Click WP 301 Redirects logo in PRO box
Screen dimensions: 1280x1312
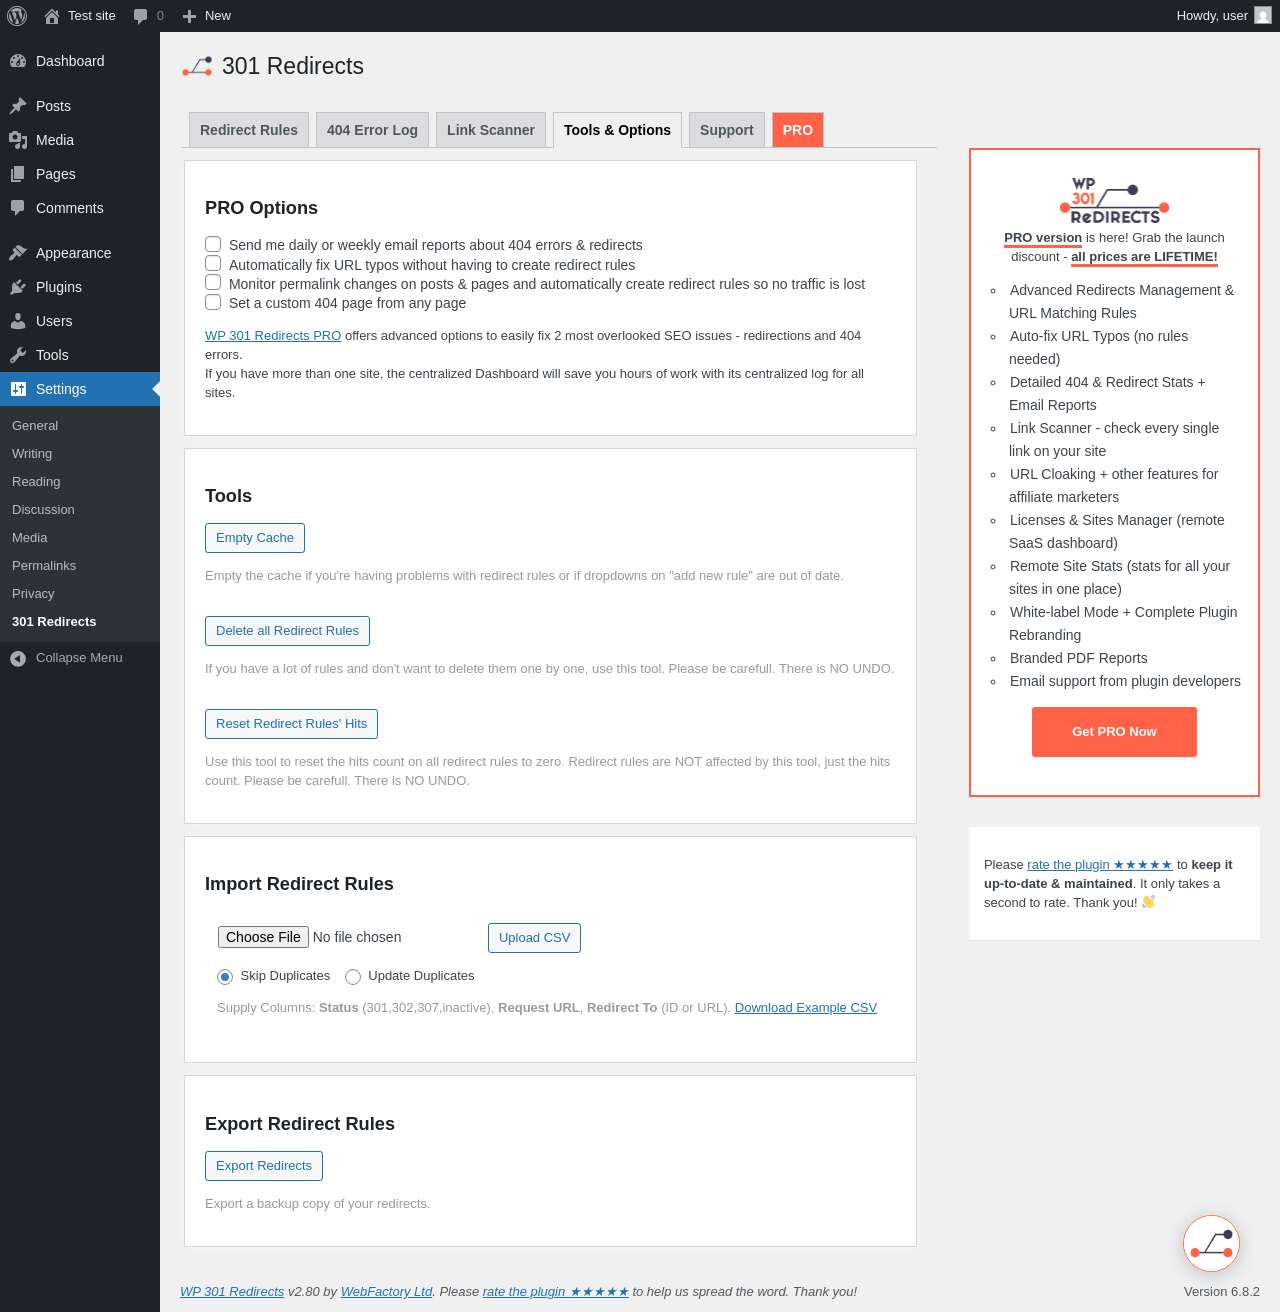pos(1114,200)
